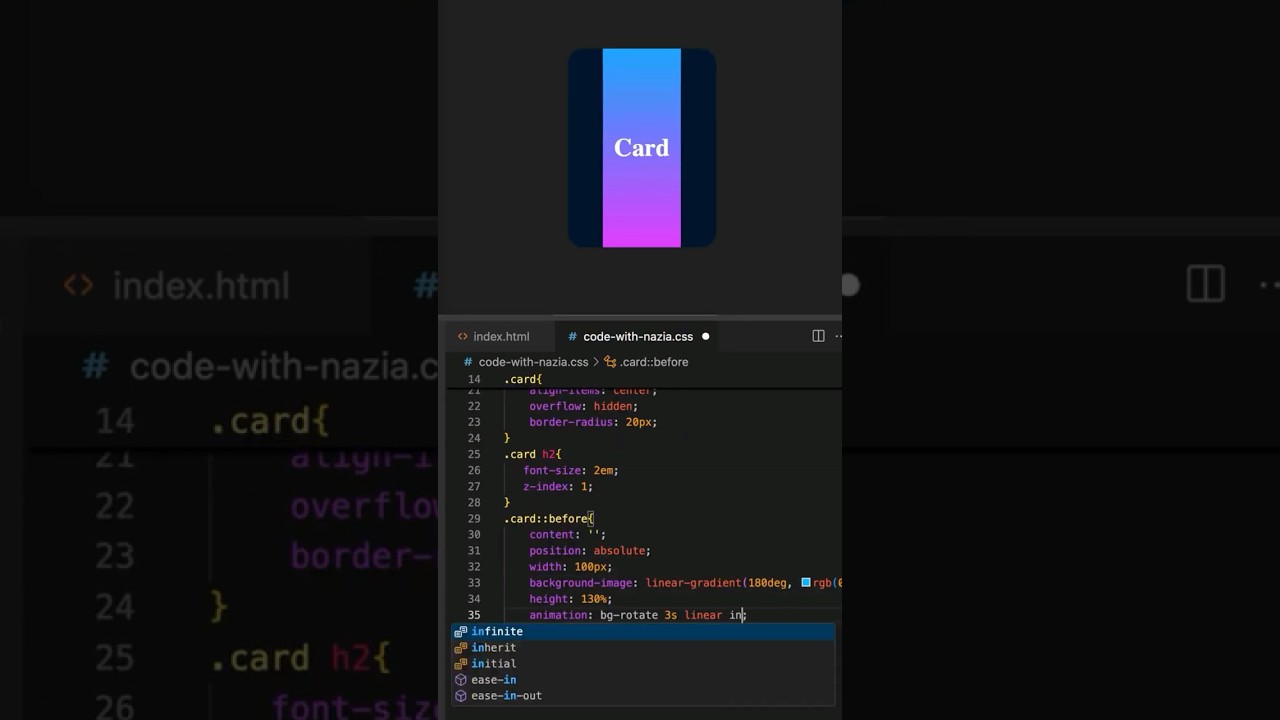1280x720 pixels.
Task: Click code-with-nazia.css in the breadcrumb
Action: click(x=533, y=362)
